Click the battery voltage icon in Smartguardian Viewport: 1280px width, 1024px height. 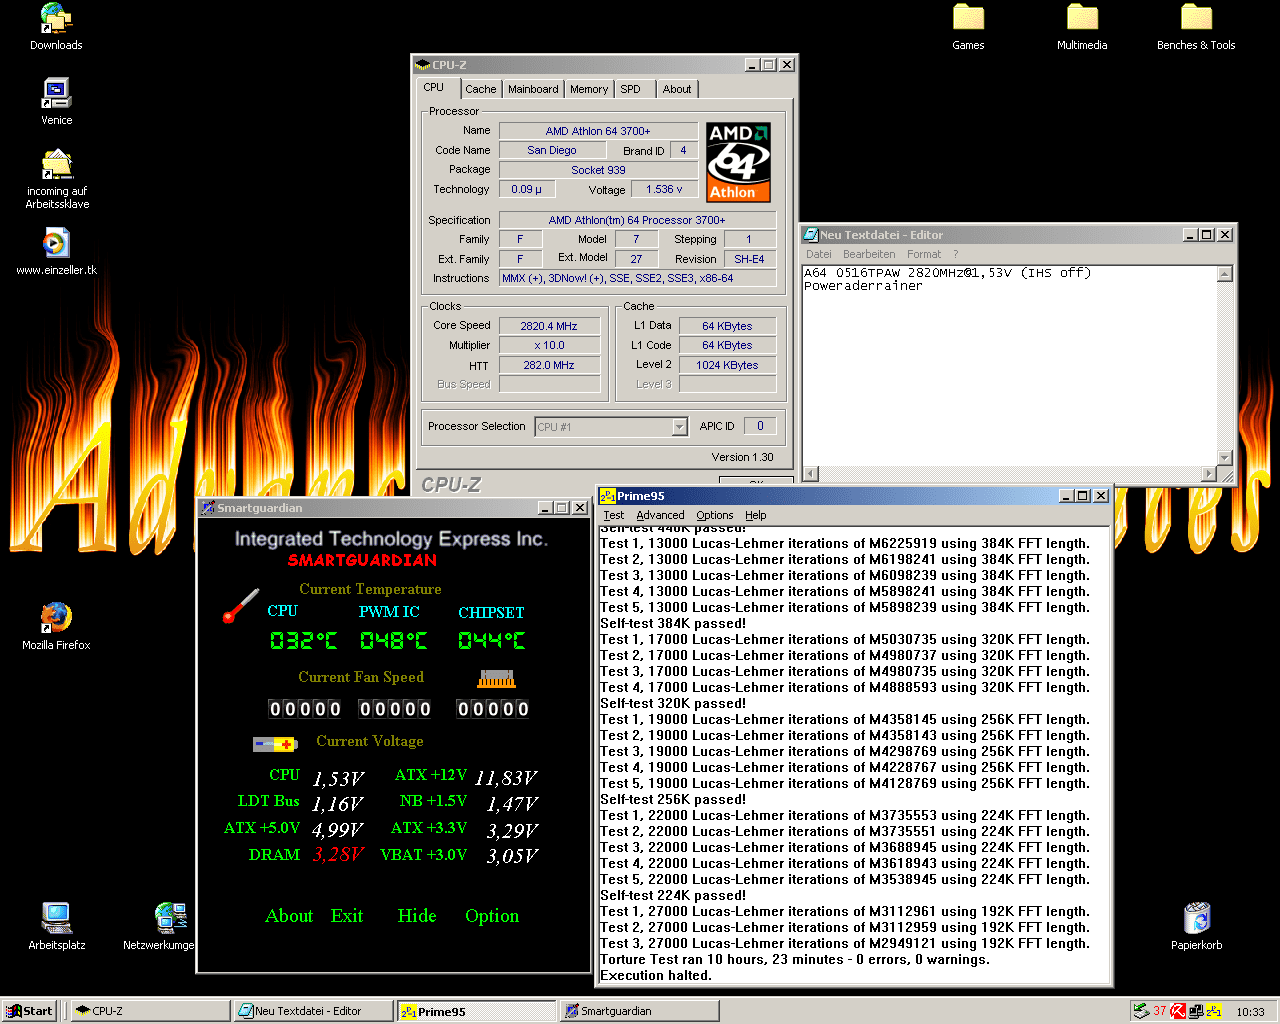pos(275,744)
